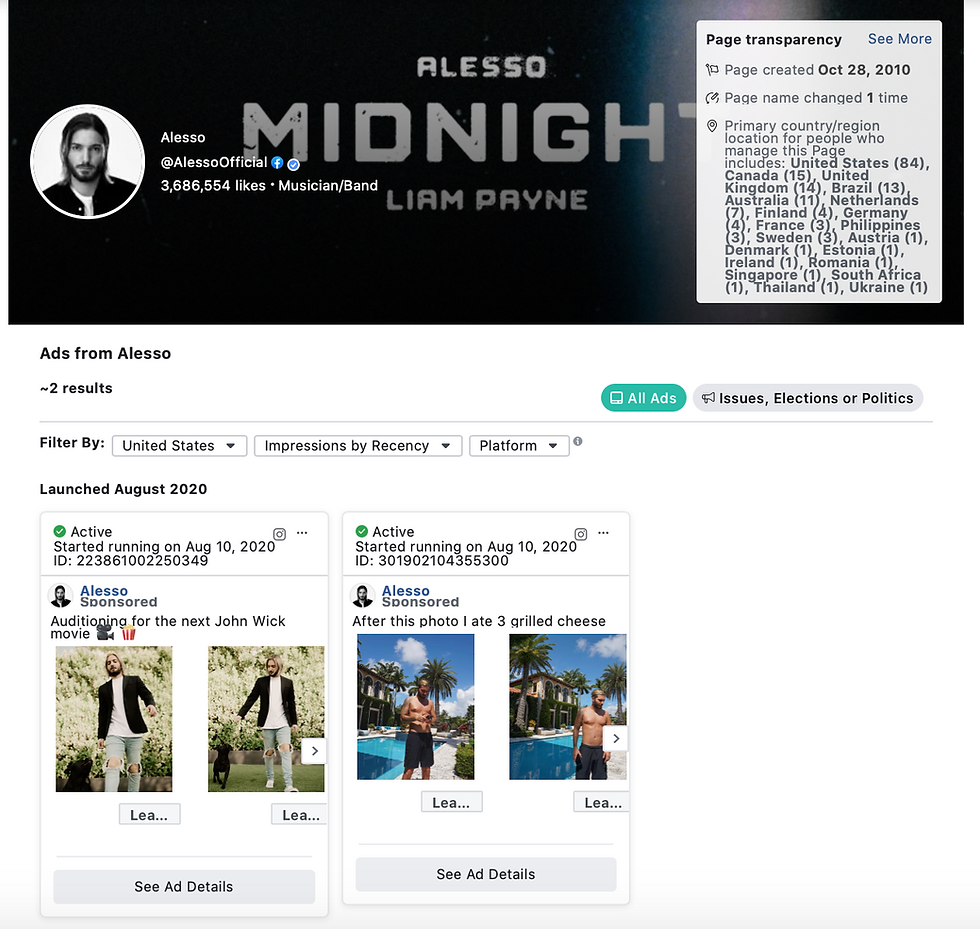Click the info icon beside Platform filter

coord(578,441)
